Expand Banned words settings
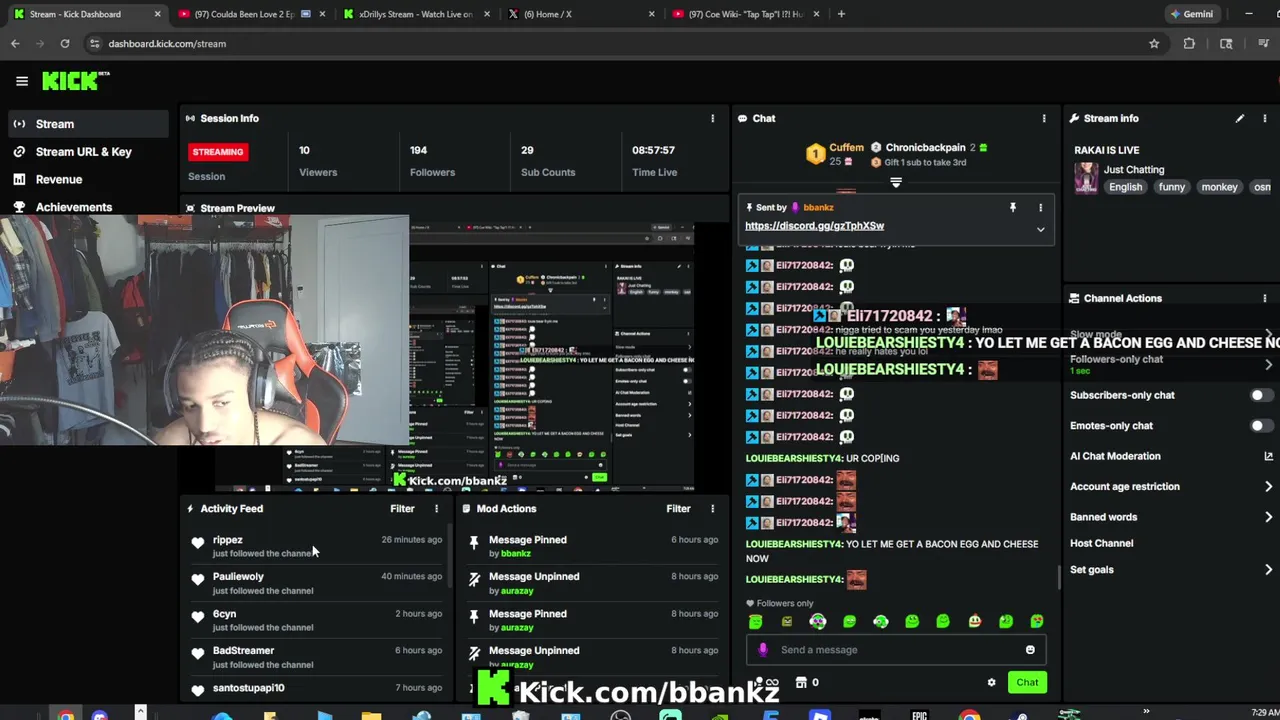 point(1268,517)
